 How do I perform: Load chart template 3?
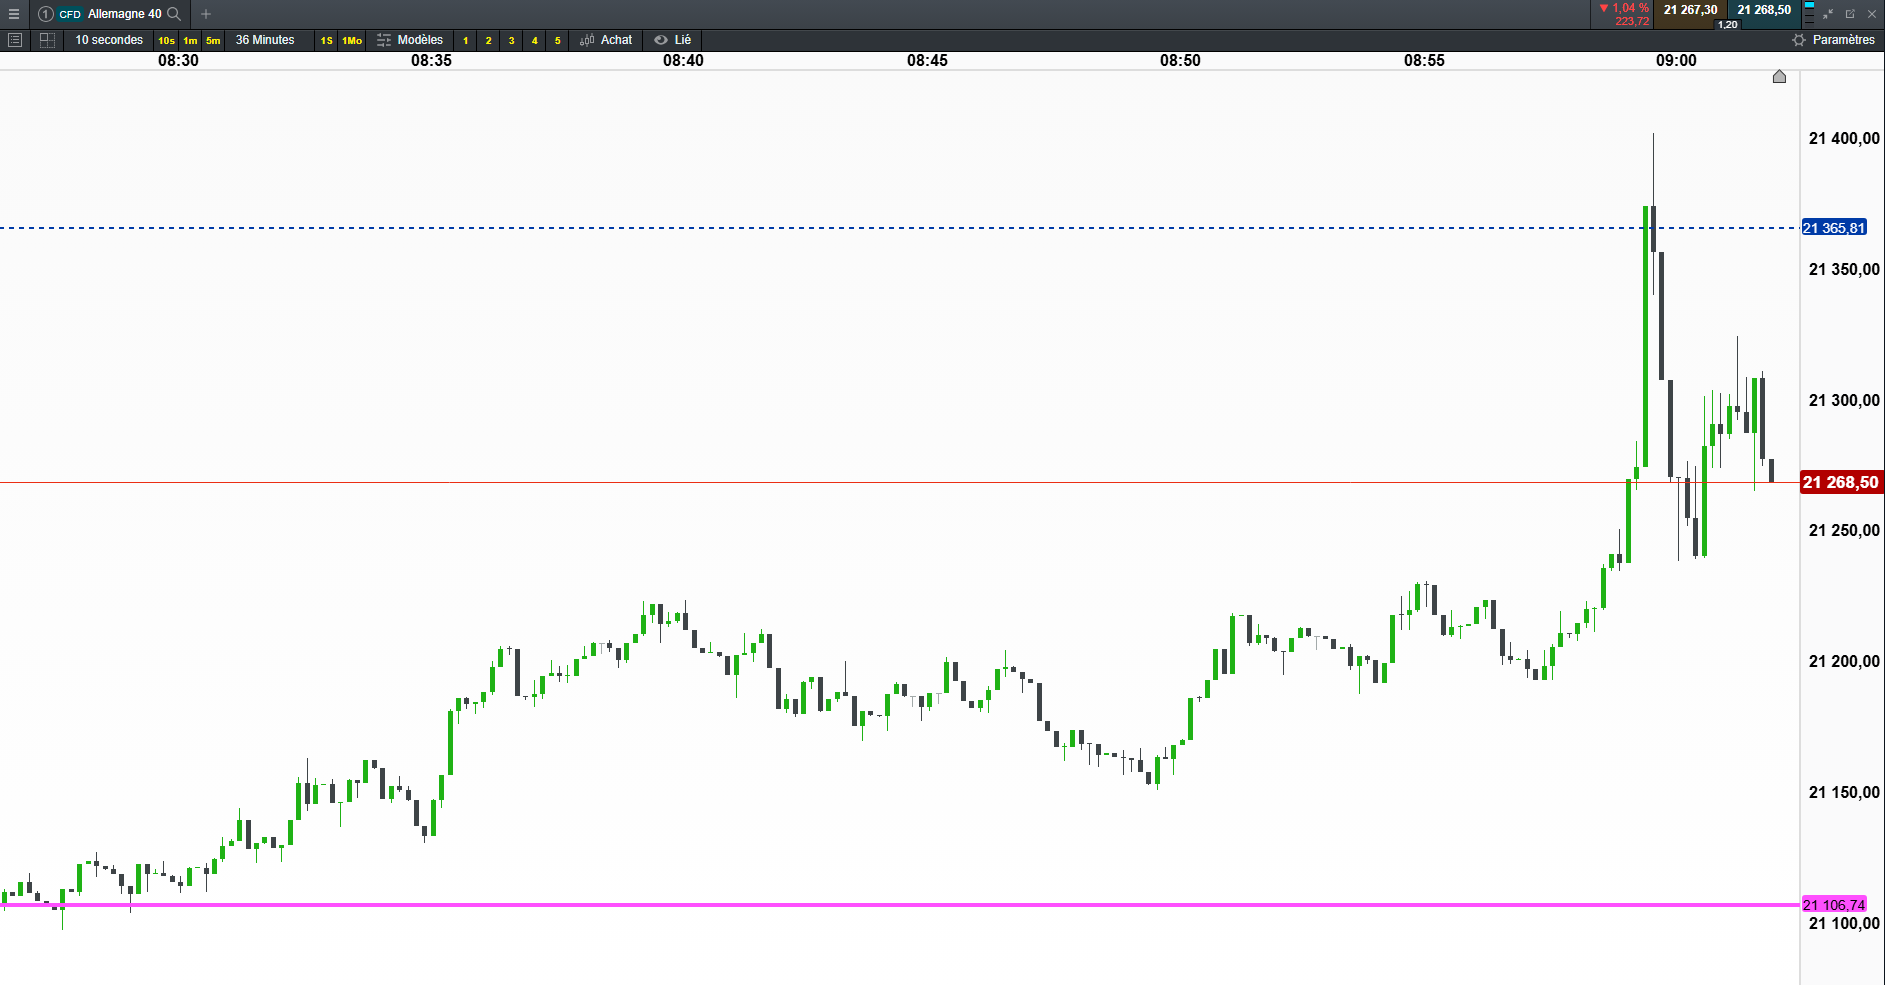point(512,41)
